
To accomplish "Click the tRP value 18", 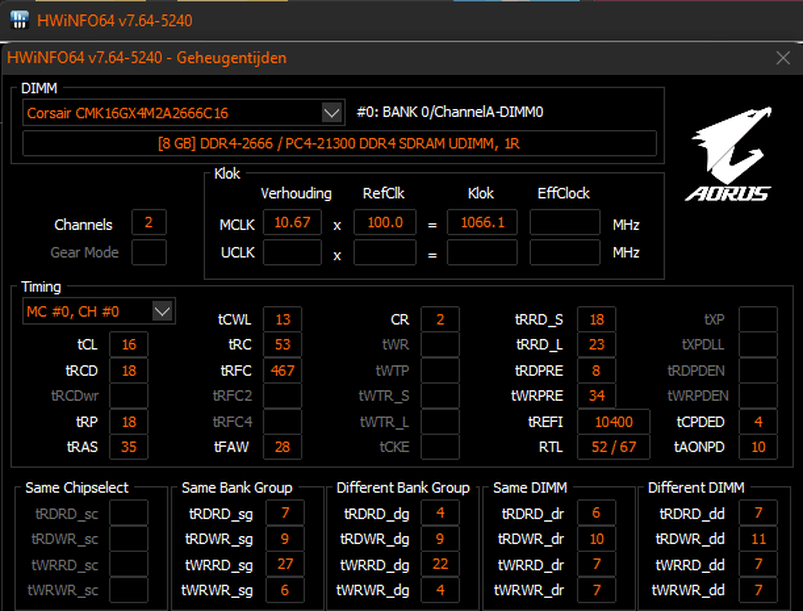I will [x=129, y=422].
